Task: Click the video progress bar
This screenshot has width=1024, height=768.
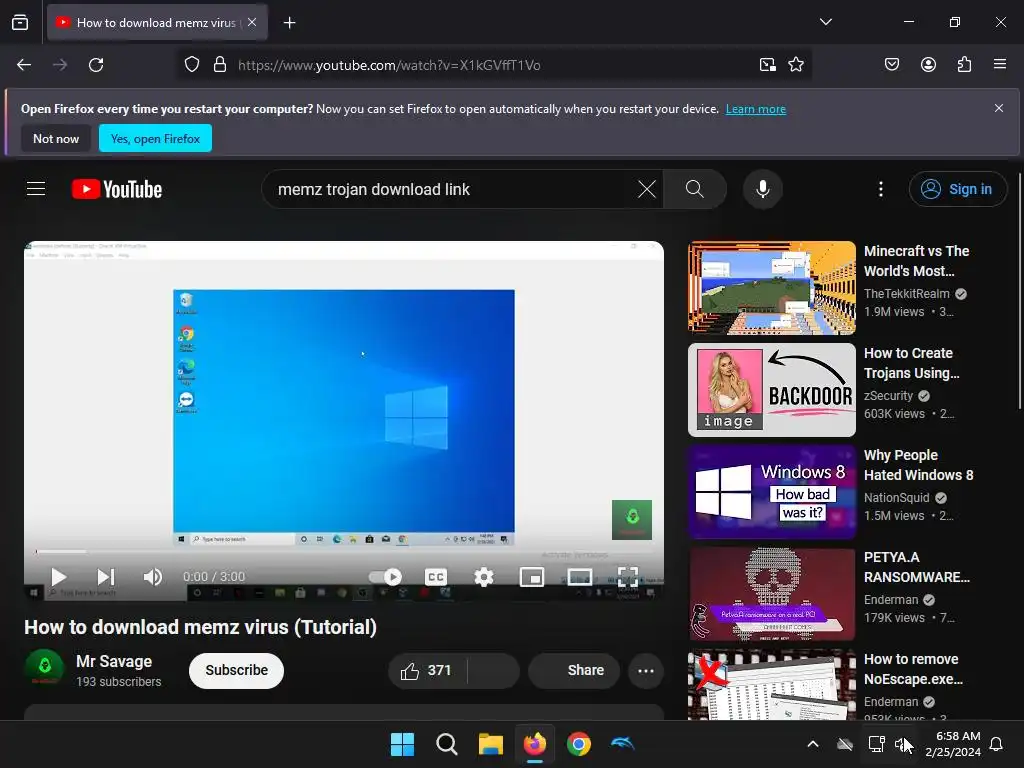Action: point(344,552)
